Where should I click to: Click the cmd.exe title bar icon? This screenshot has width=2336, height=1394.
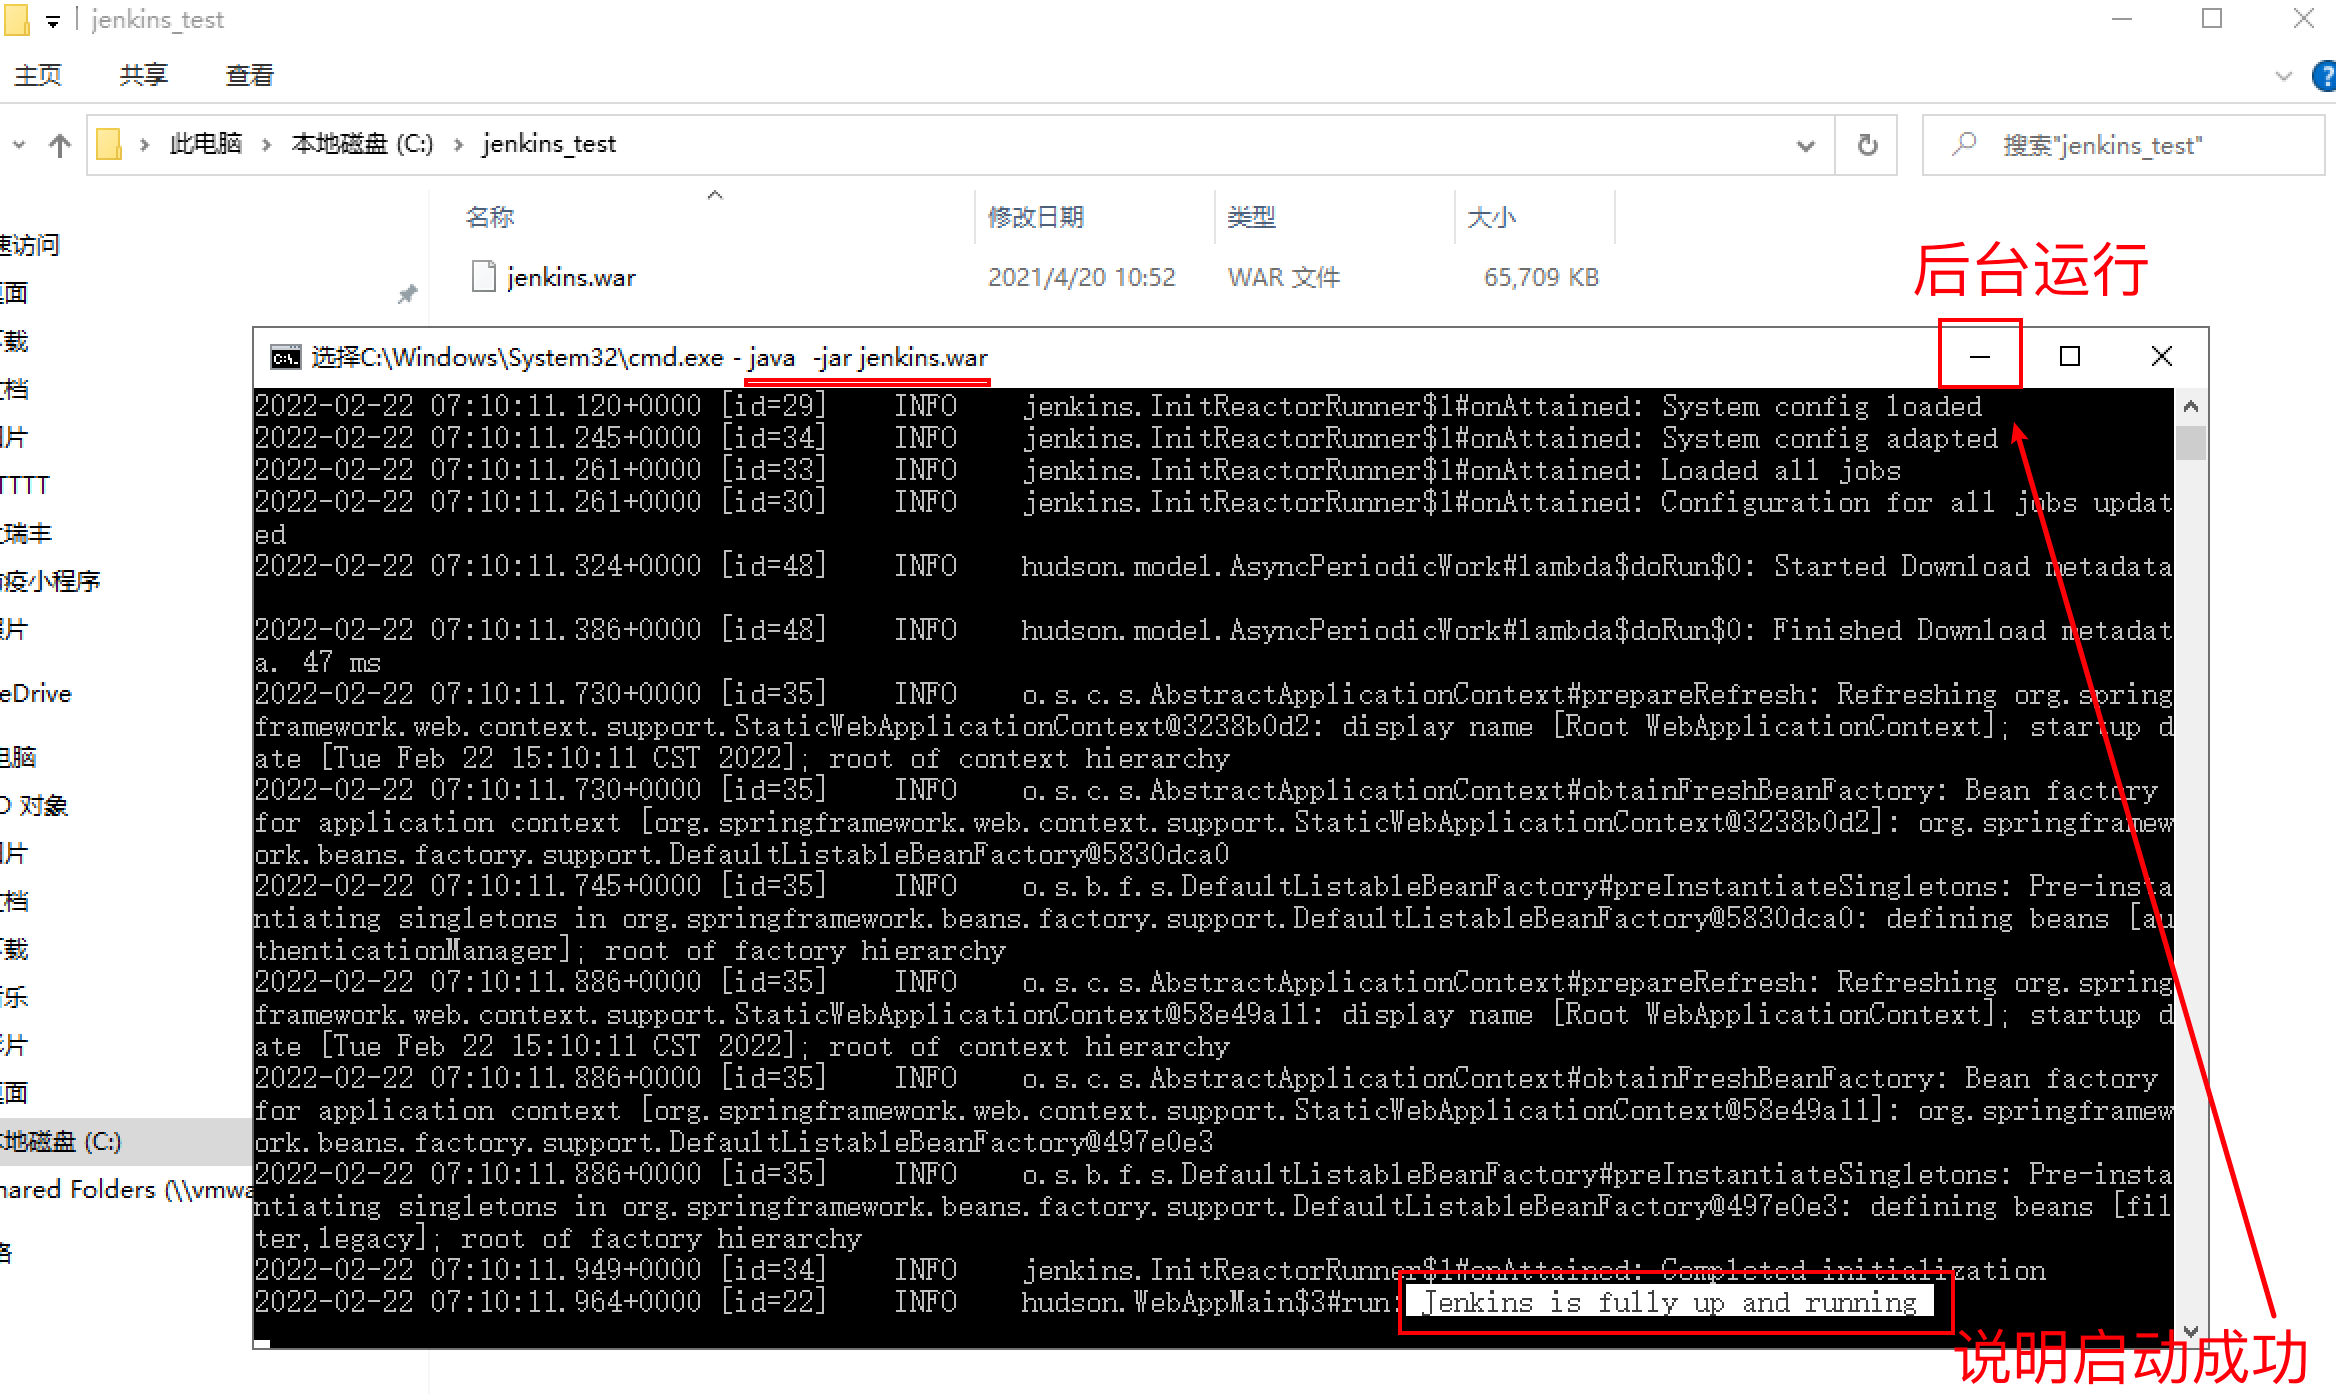coord(285,358)
